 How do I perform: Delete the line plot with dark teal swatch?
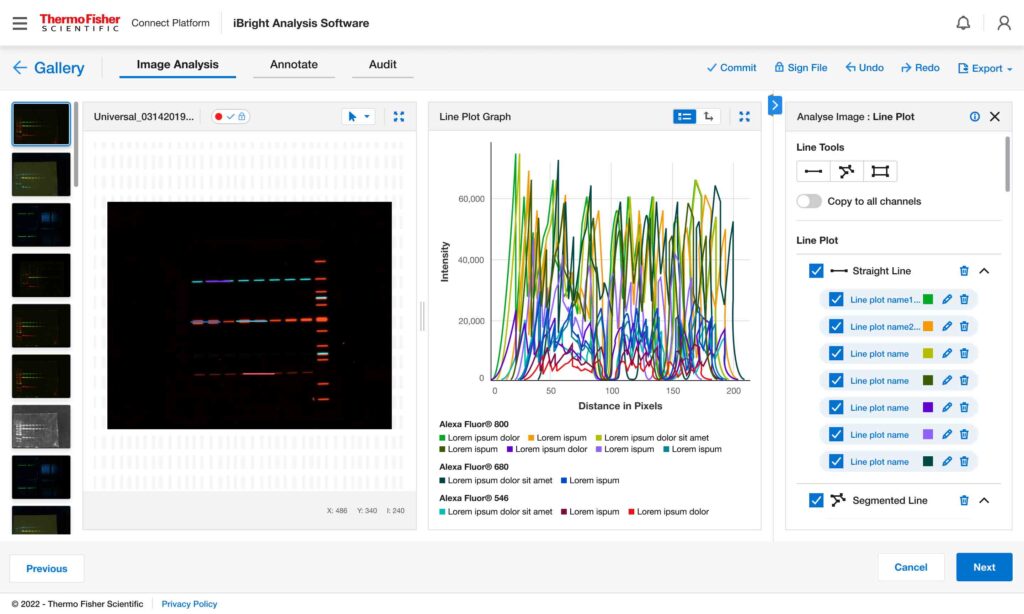point(964,461)
